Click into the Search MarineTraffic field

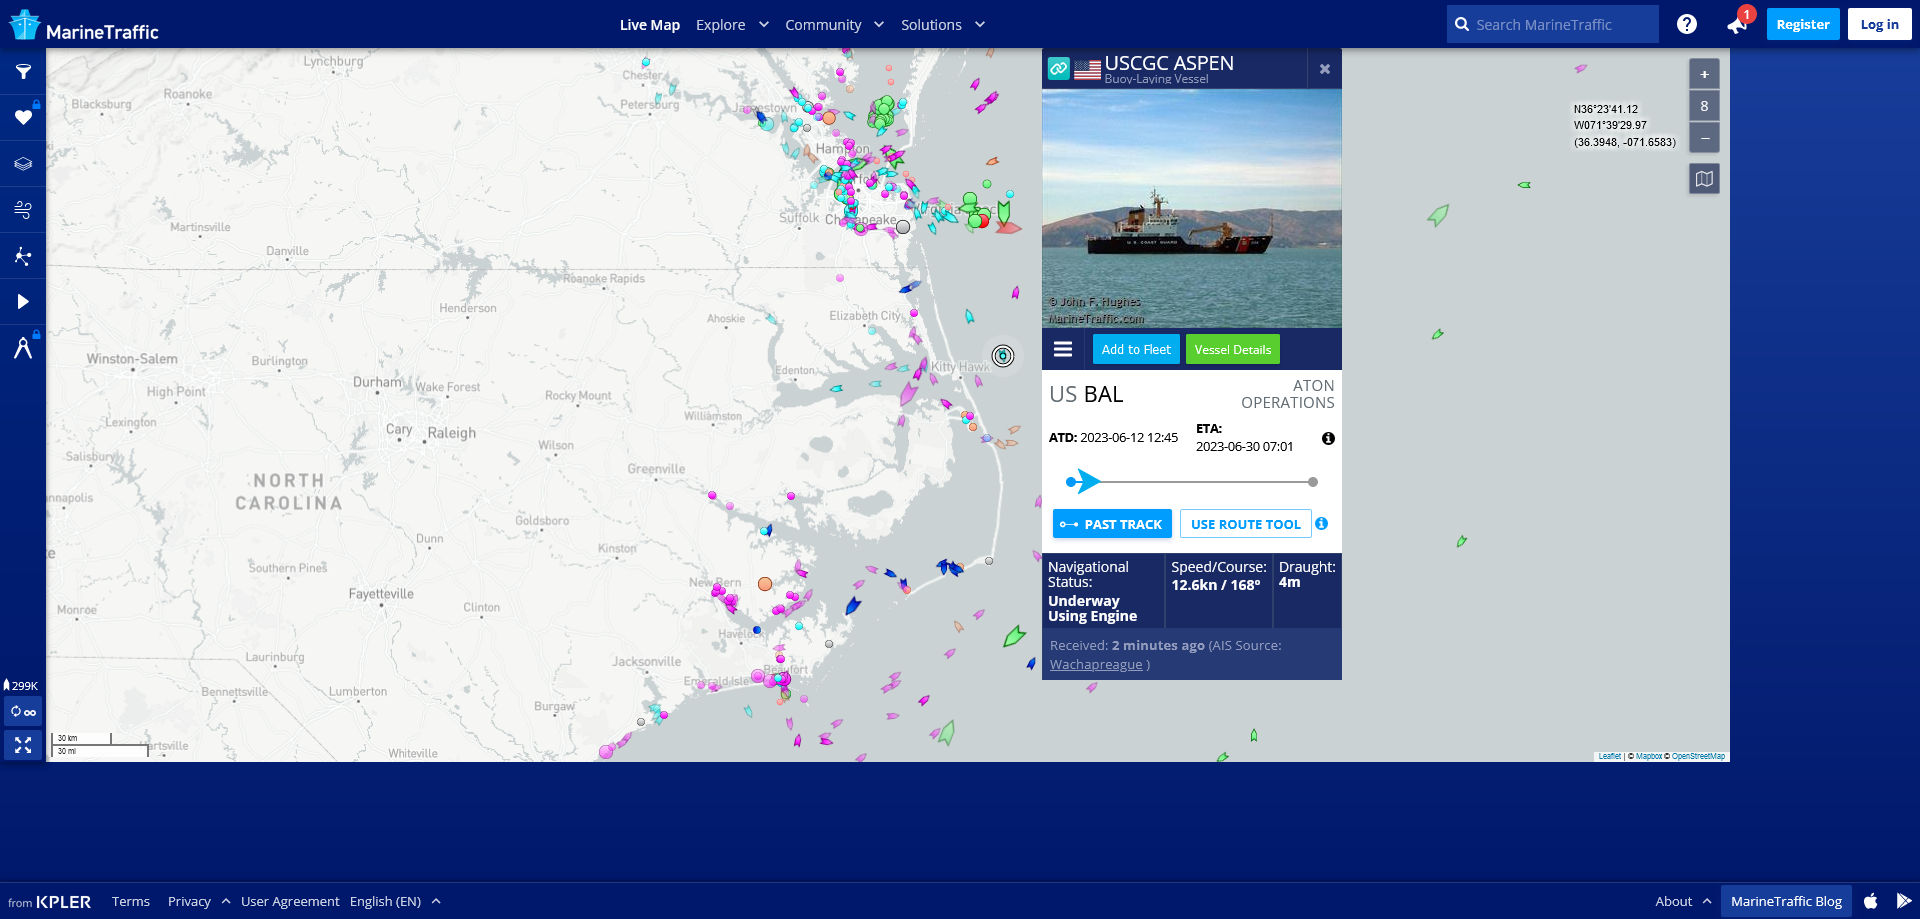(1552, 24)
